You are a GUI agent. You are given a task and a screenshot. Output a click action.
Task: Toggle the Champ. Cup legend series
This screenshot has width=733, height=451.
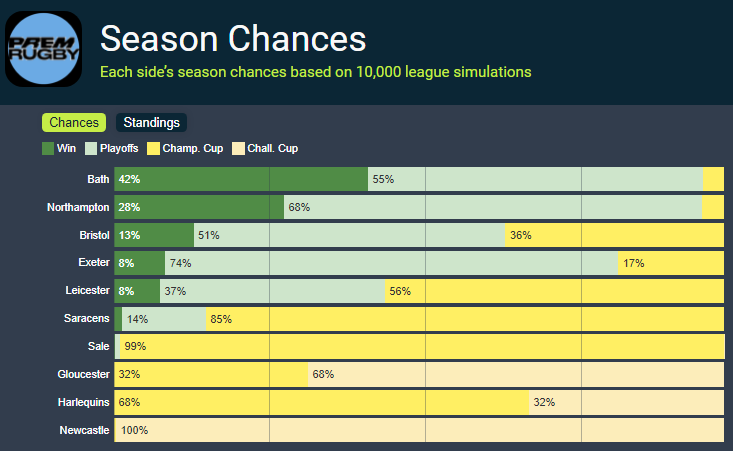pos(185,149)
